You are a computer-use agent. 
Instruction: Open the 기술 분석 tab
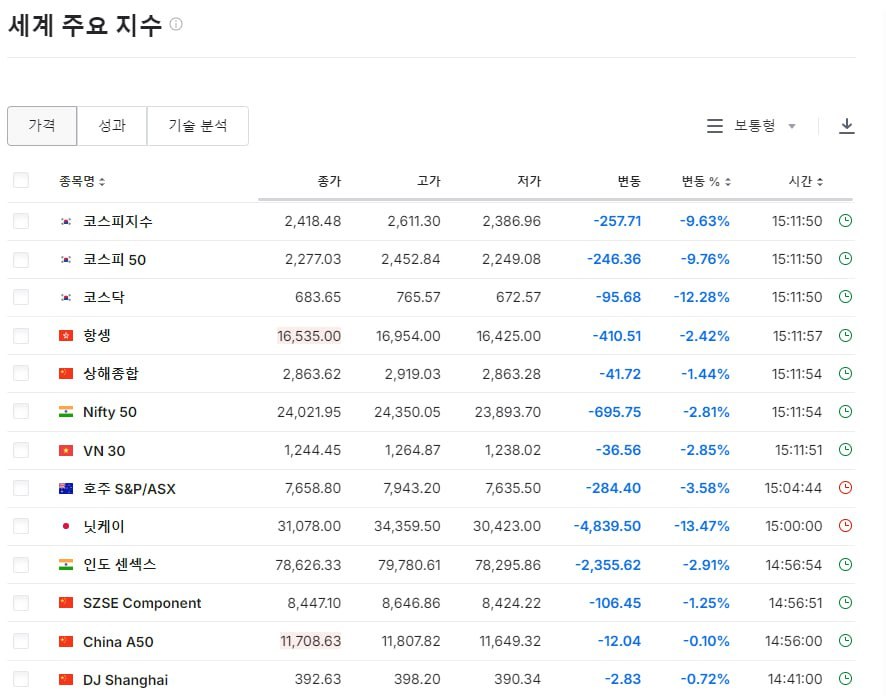pyautogui.click(x=198, y=126)
